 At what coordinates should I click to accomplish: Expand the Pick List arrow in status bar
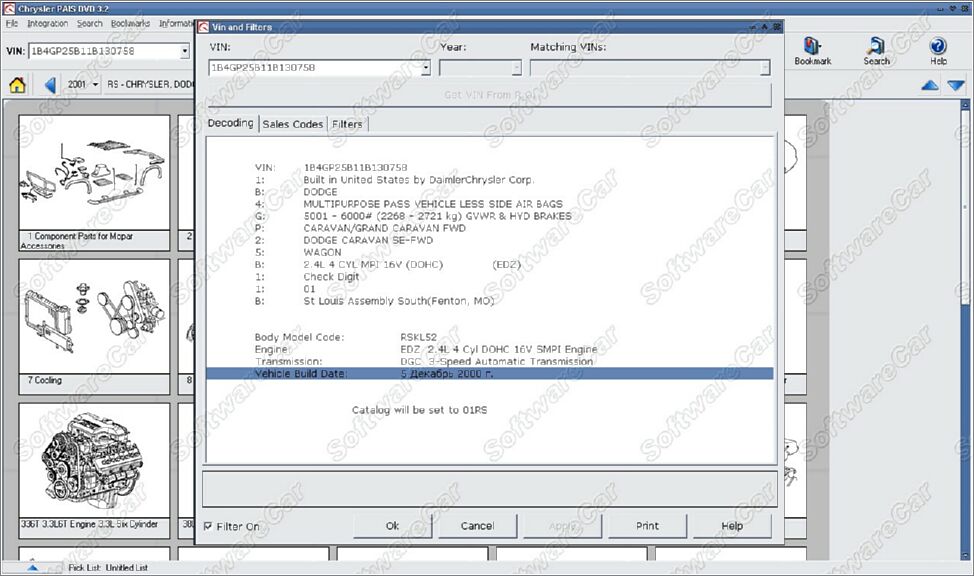[32, 567]
